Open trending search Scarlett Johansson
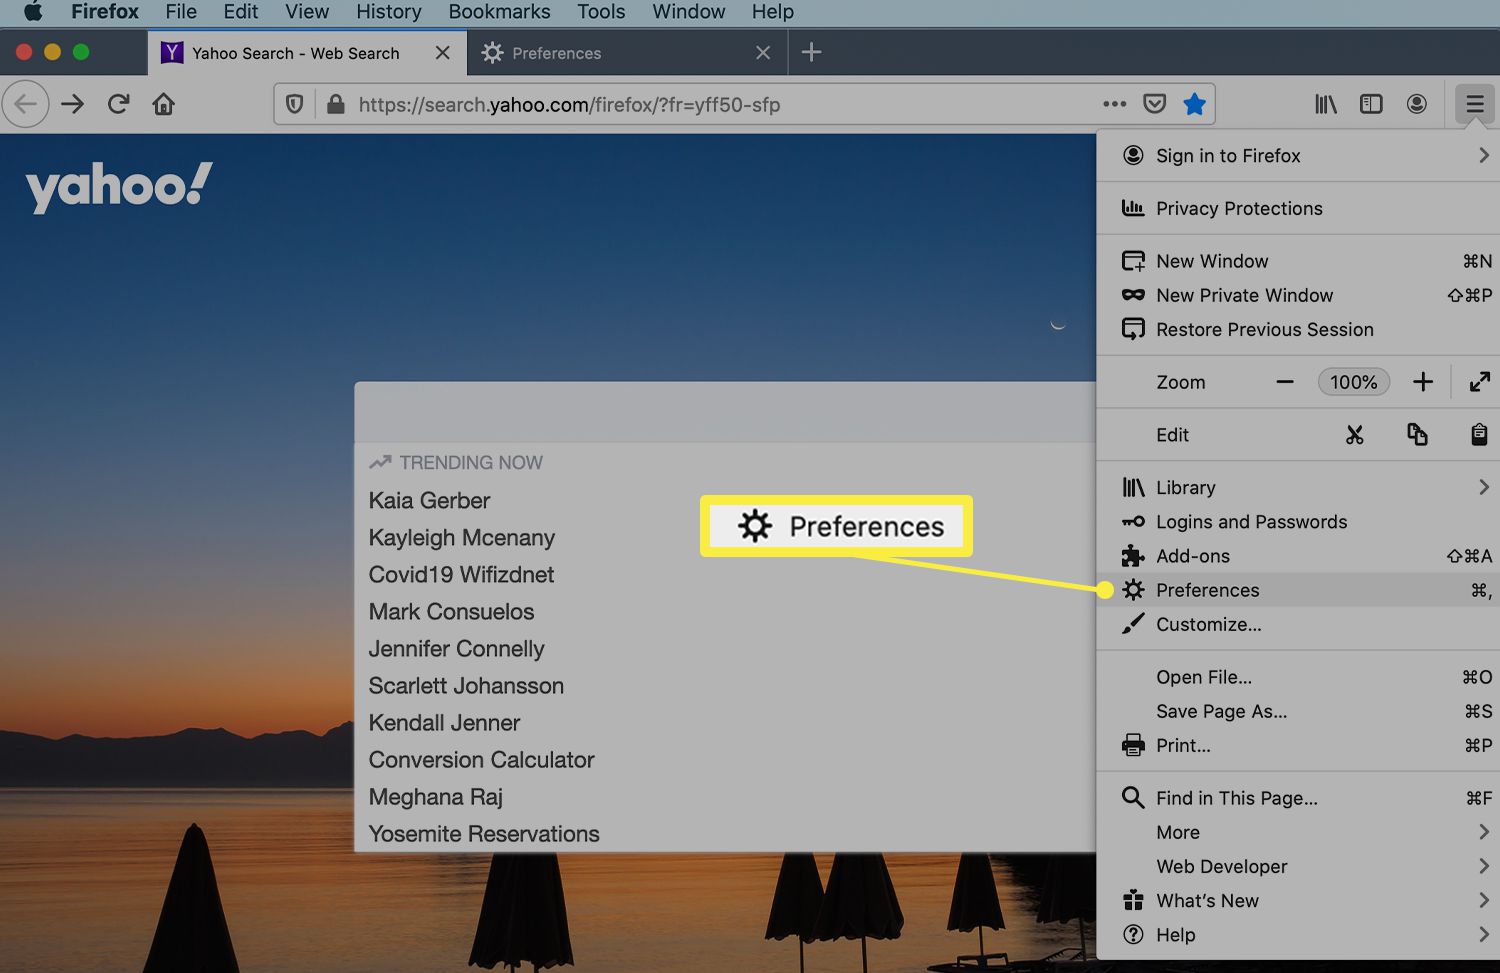This screenshot has height=973, width=1500. tap(466, 685)
